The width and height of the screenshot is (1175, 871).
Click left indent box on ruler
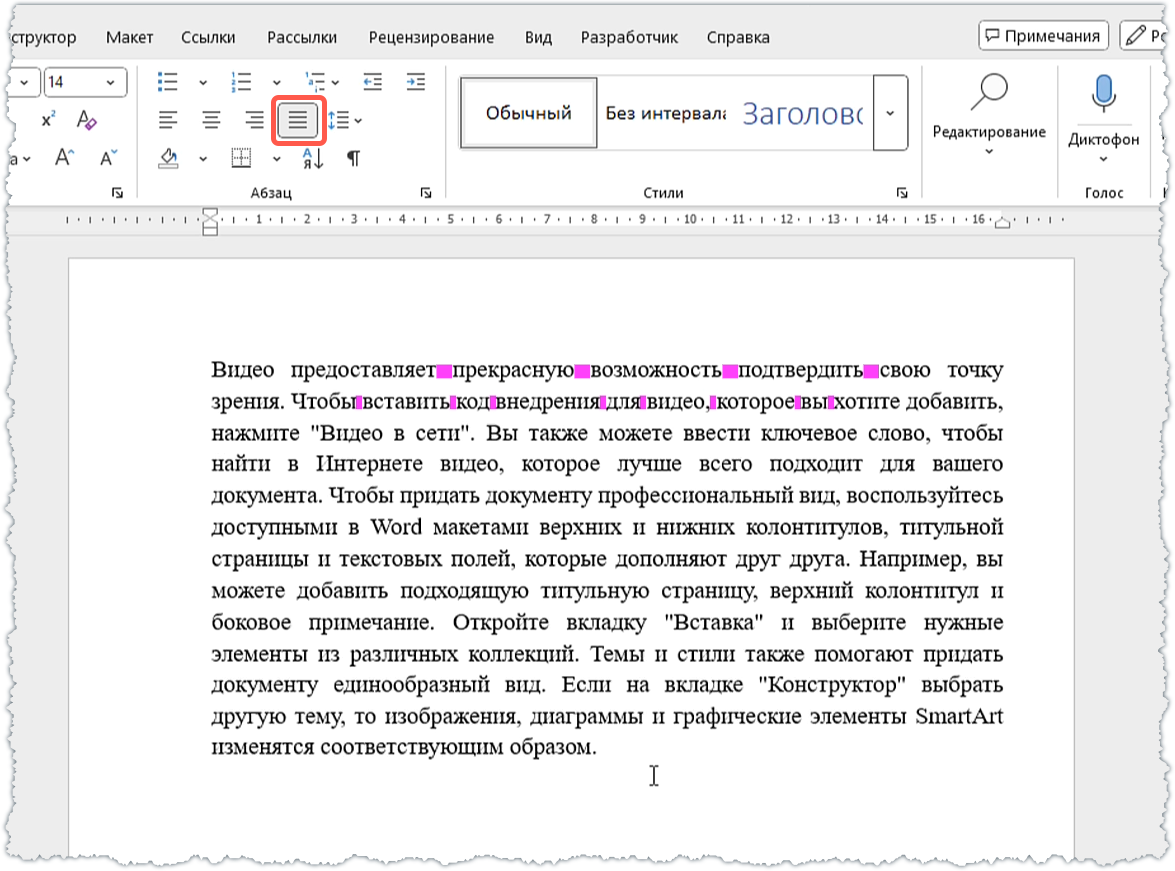(x=210, y=231)
